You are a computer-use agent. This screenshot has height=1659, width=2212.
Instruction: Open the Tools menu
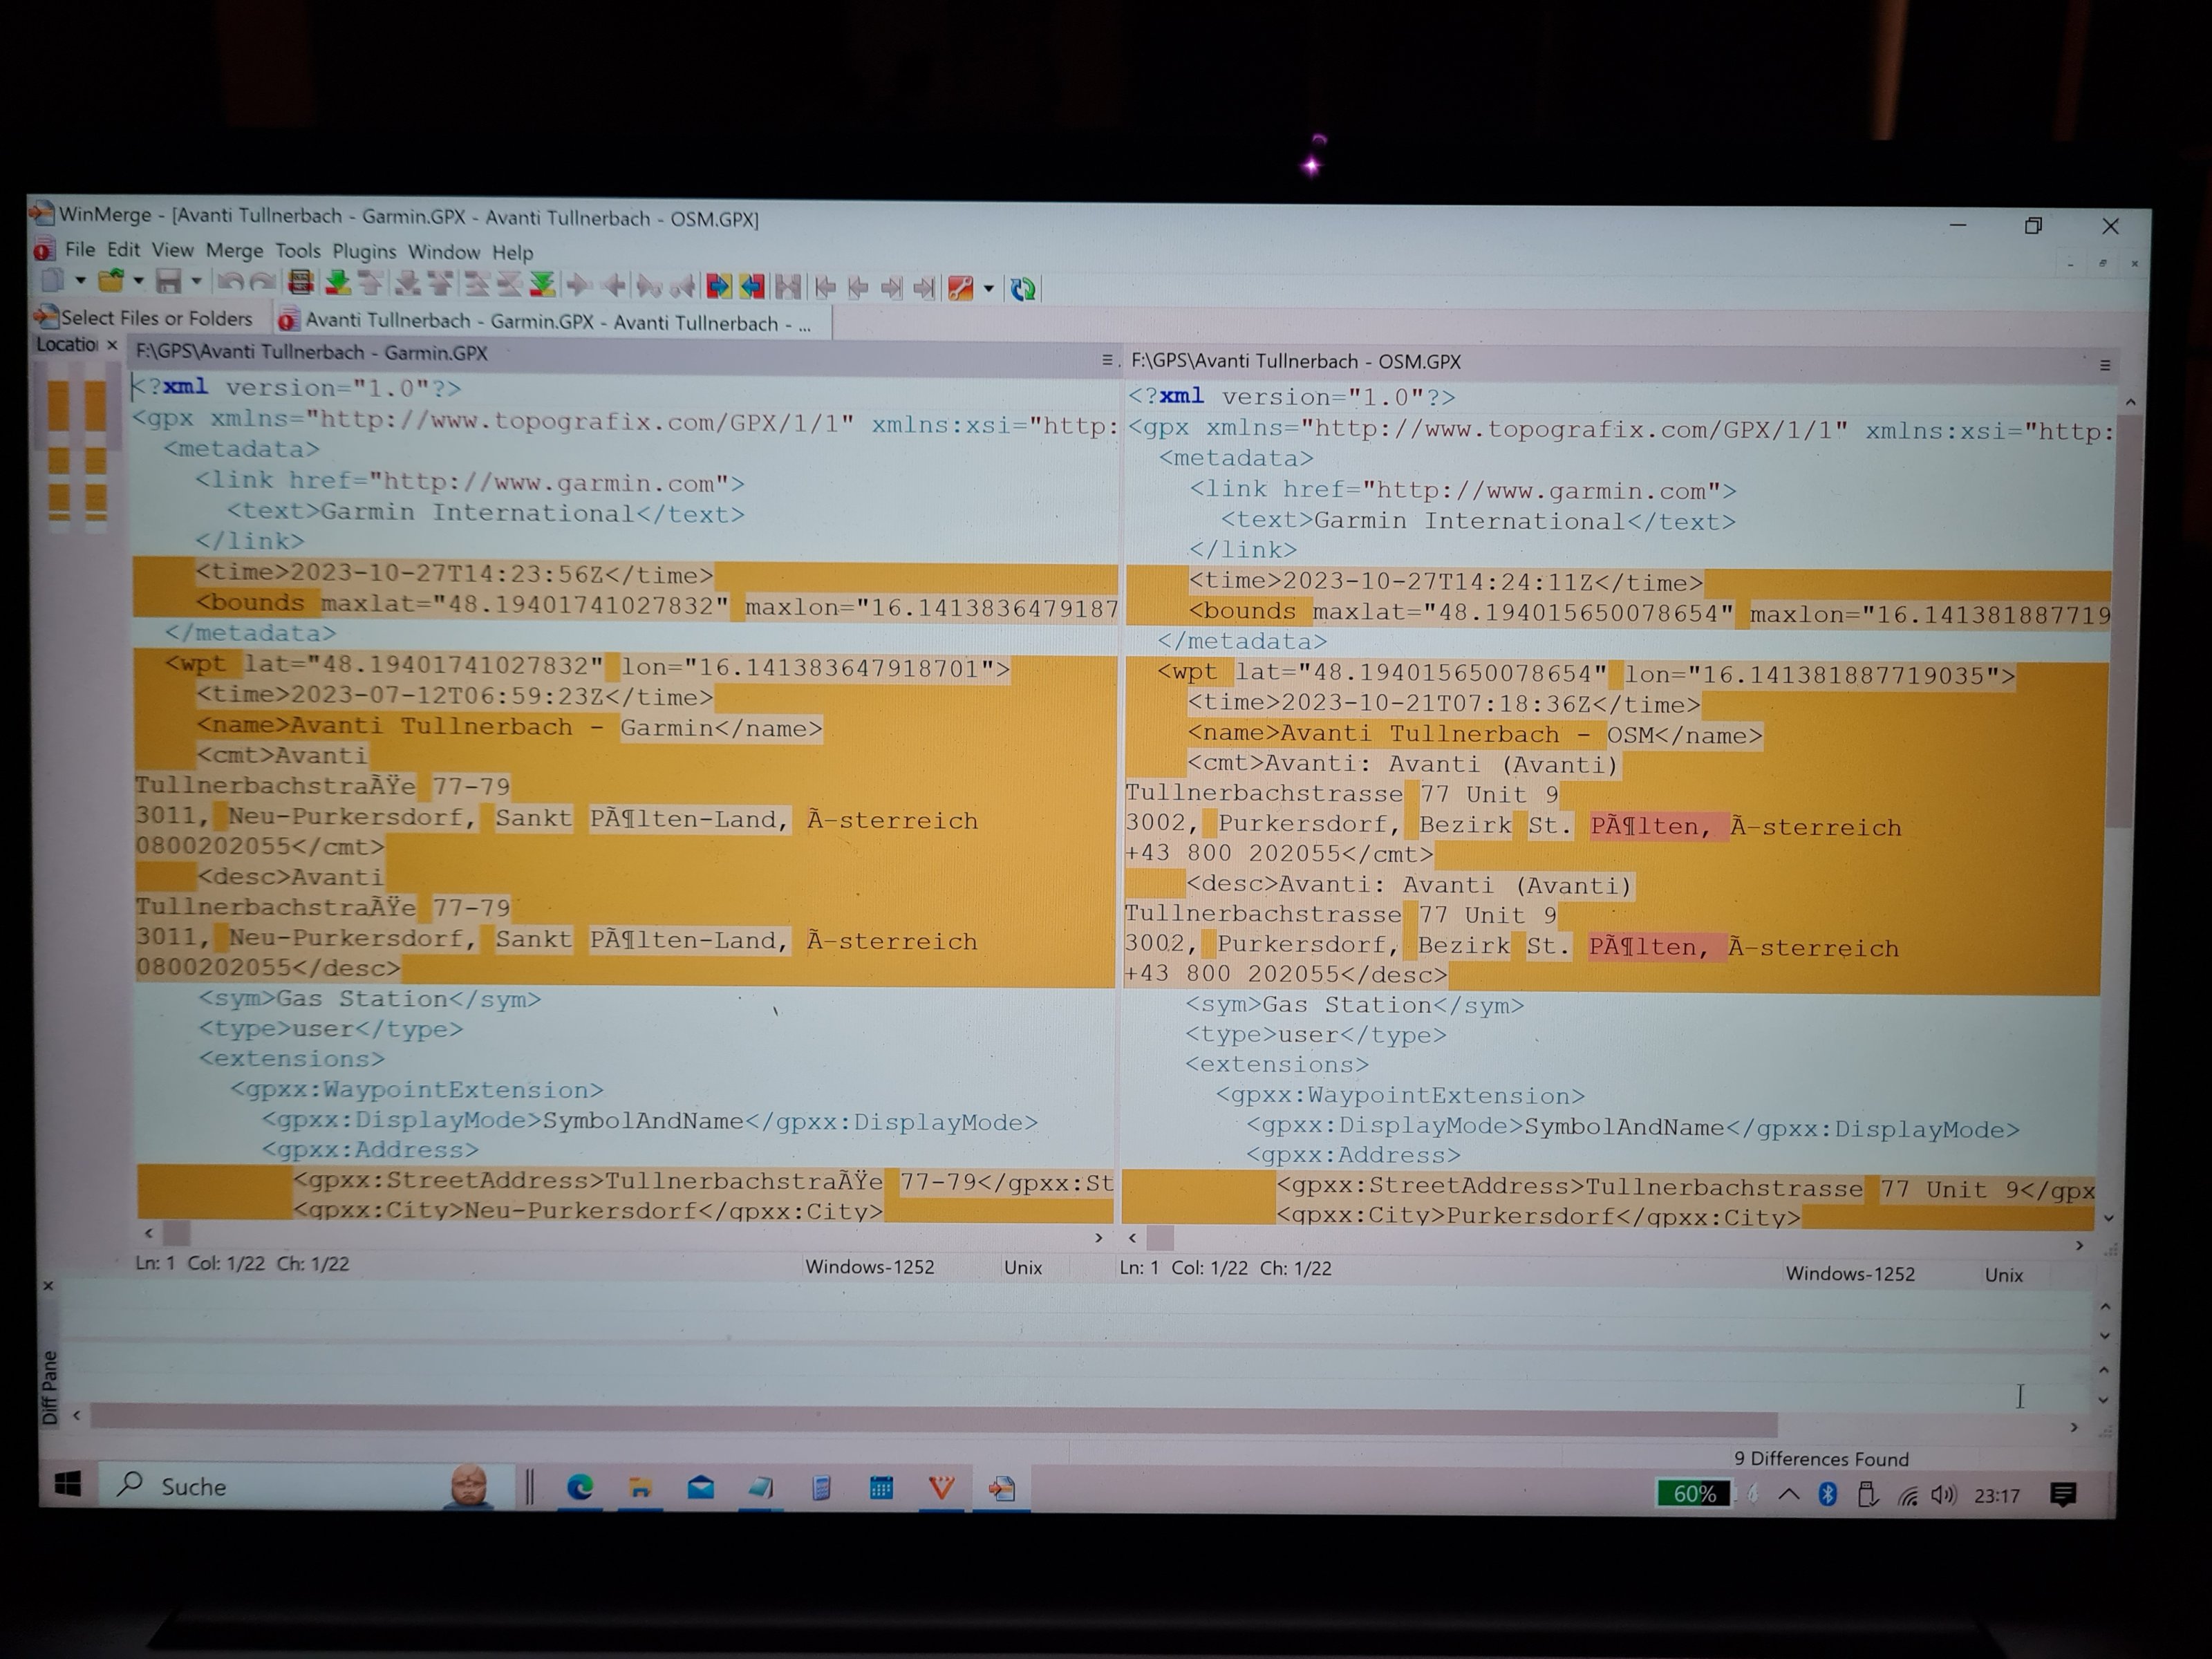click(x=298, y=251)
